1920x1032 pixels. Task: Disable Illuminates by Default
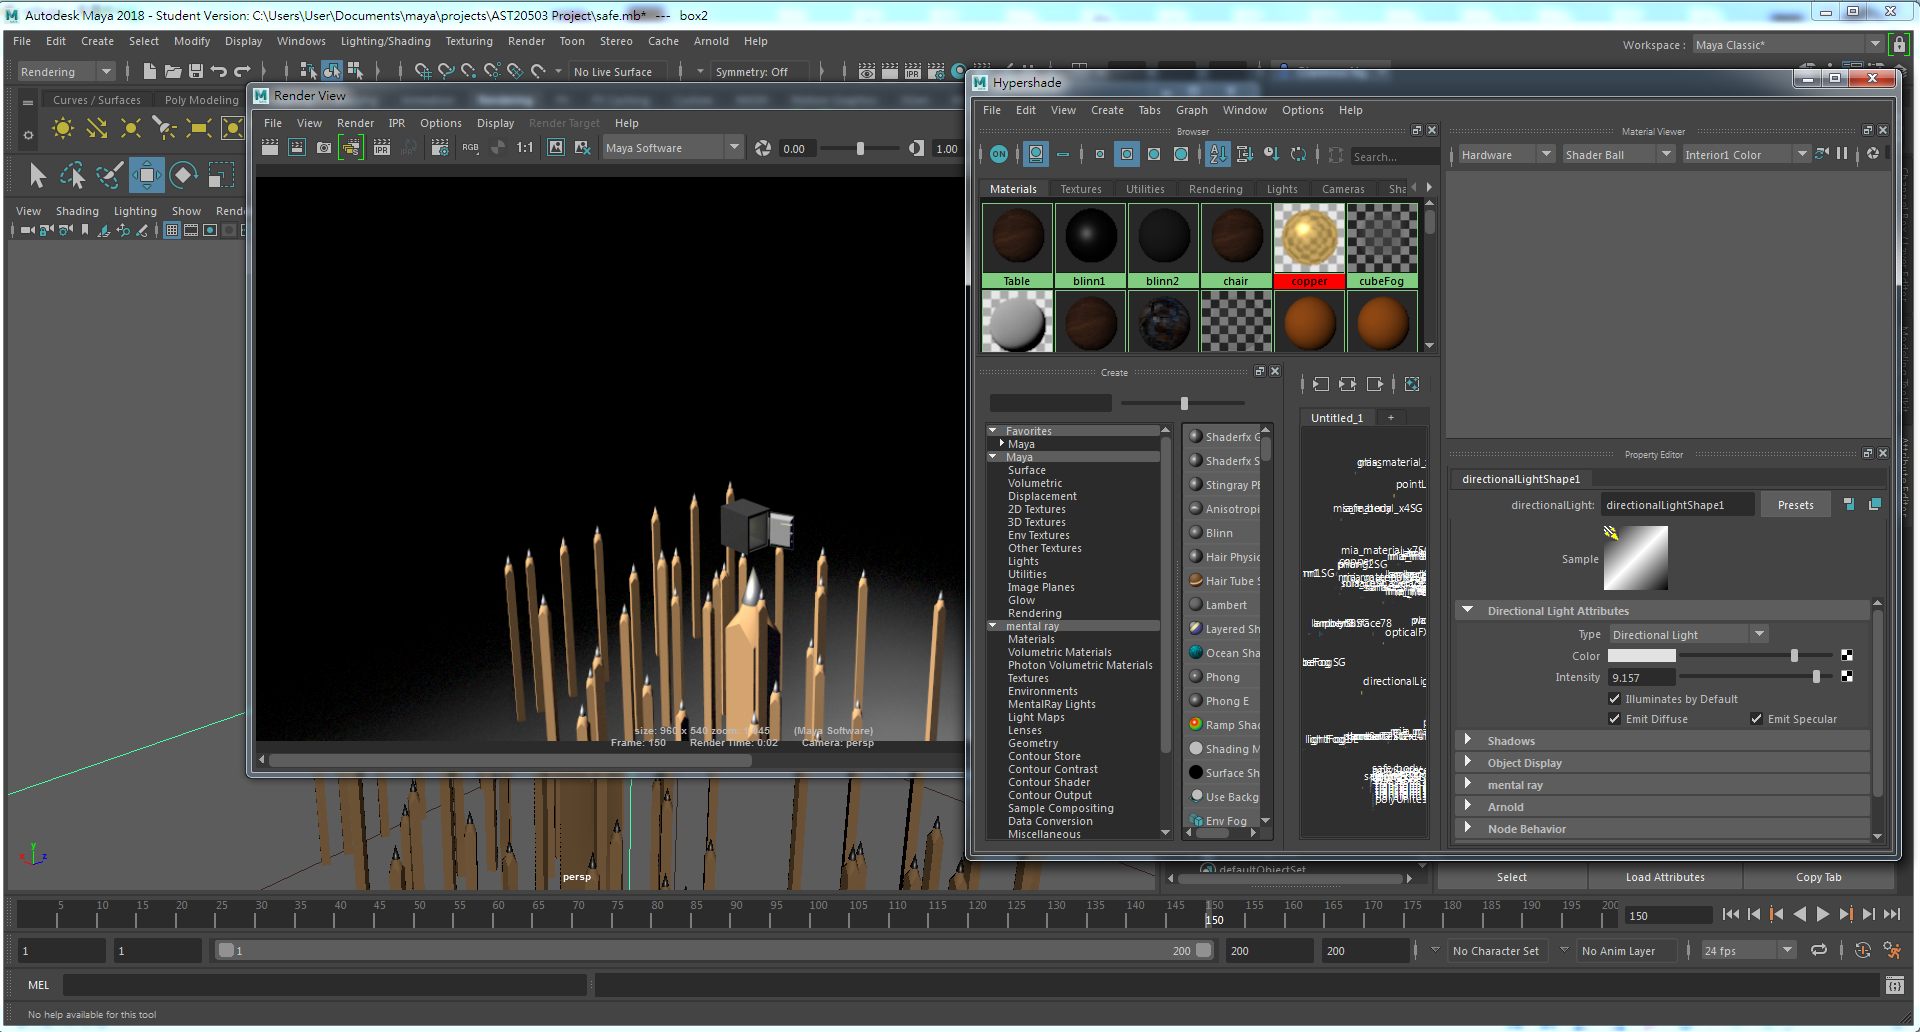pos(1614,699)
